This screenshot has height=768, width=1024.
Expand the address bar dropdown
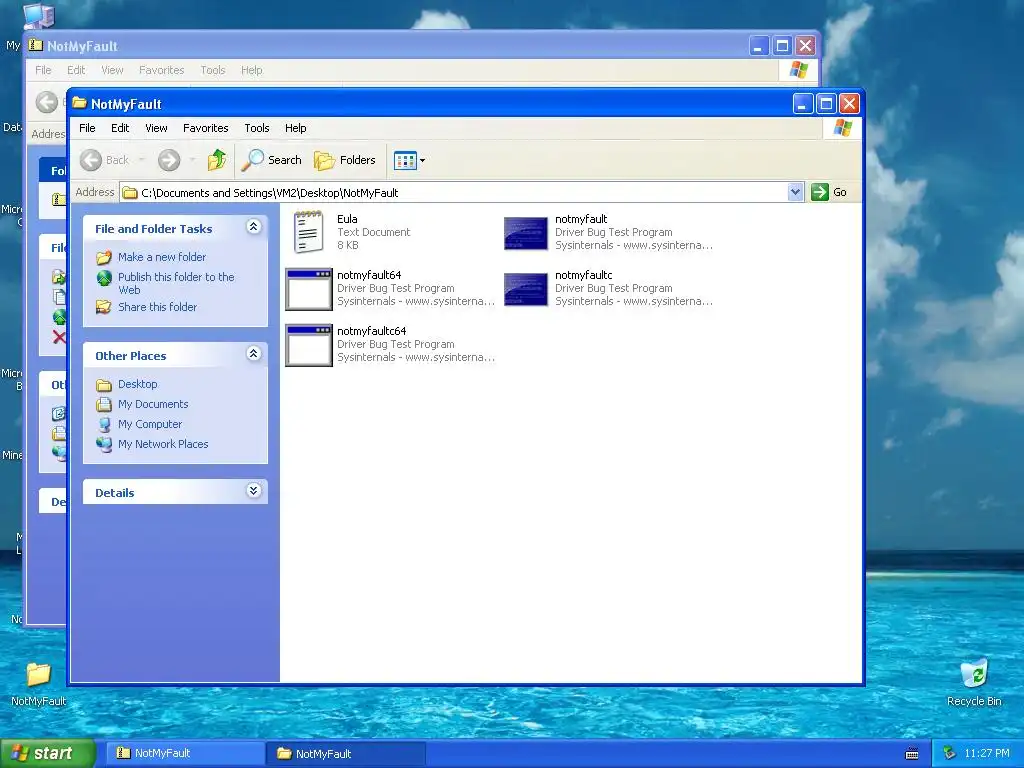pyautogui.click(x=795, y=192)
